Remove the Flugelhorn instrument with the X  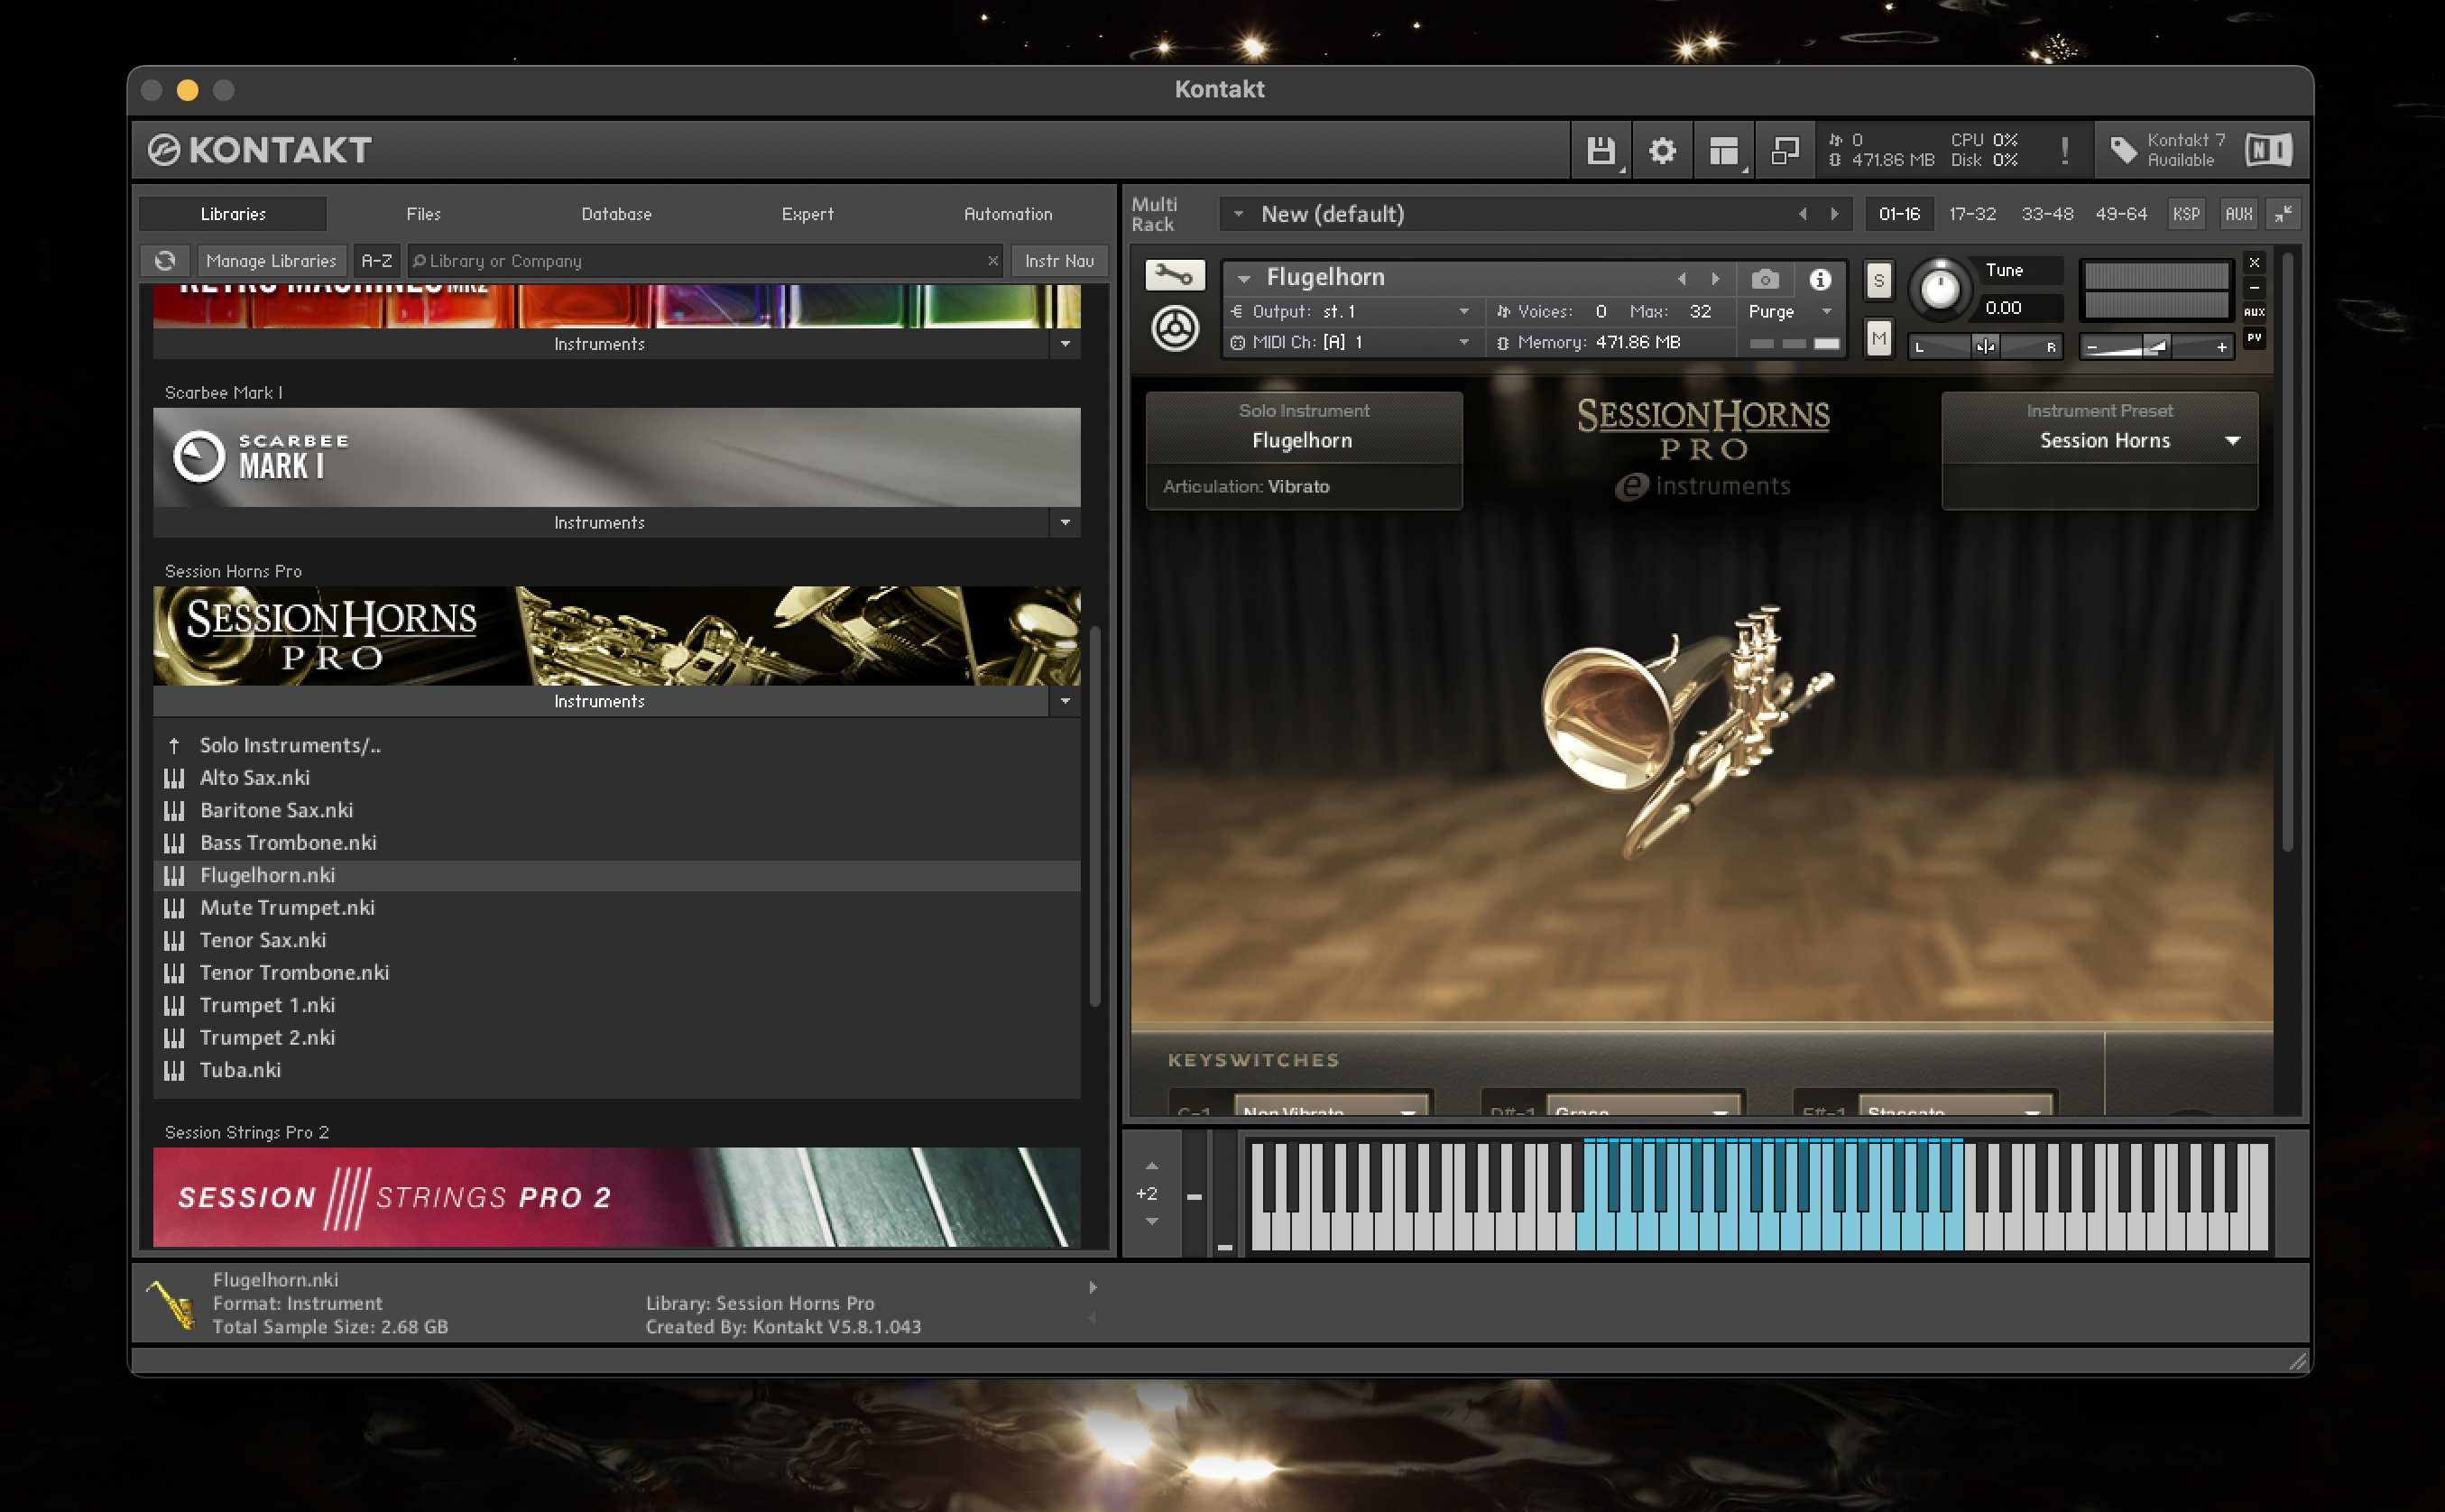click(x=2254, y=262)
